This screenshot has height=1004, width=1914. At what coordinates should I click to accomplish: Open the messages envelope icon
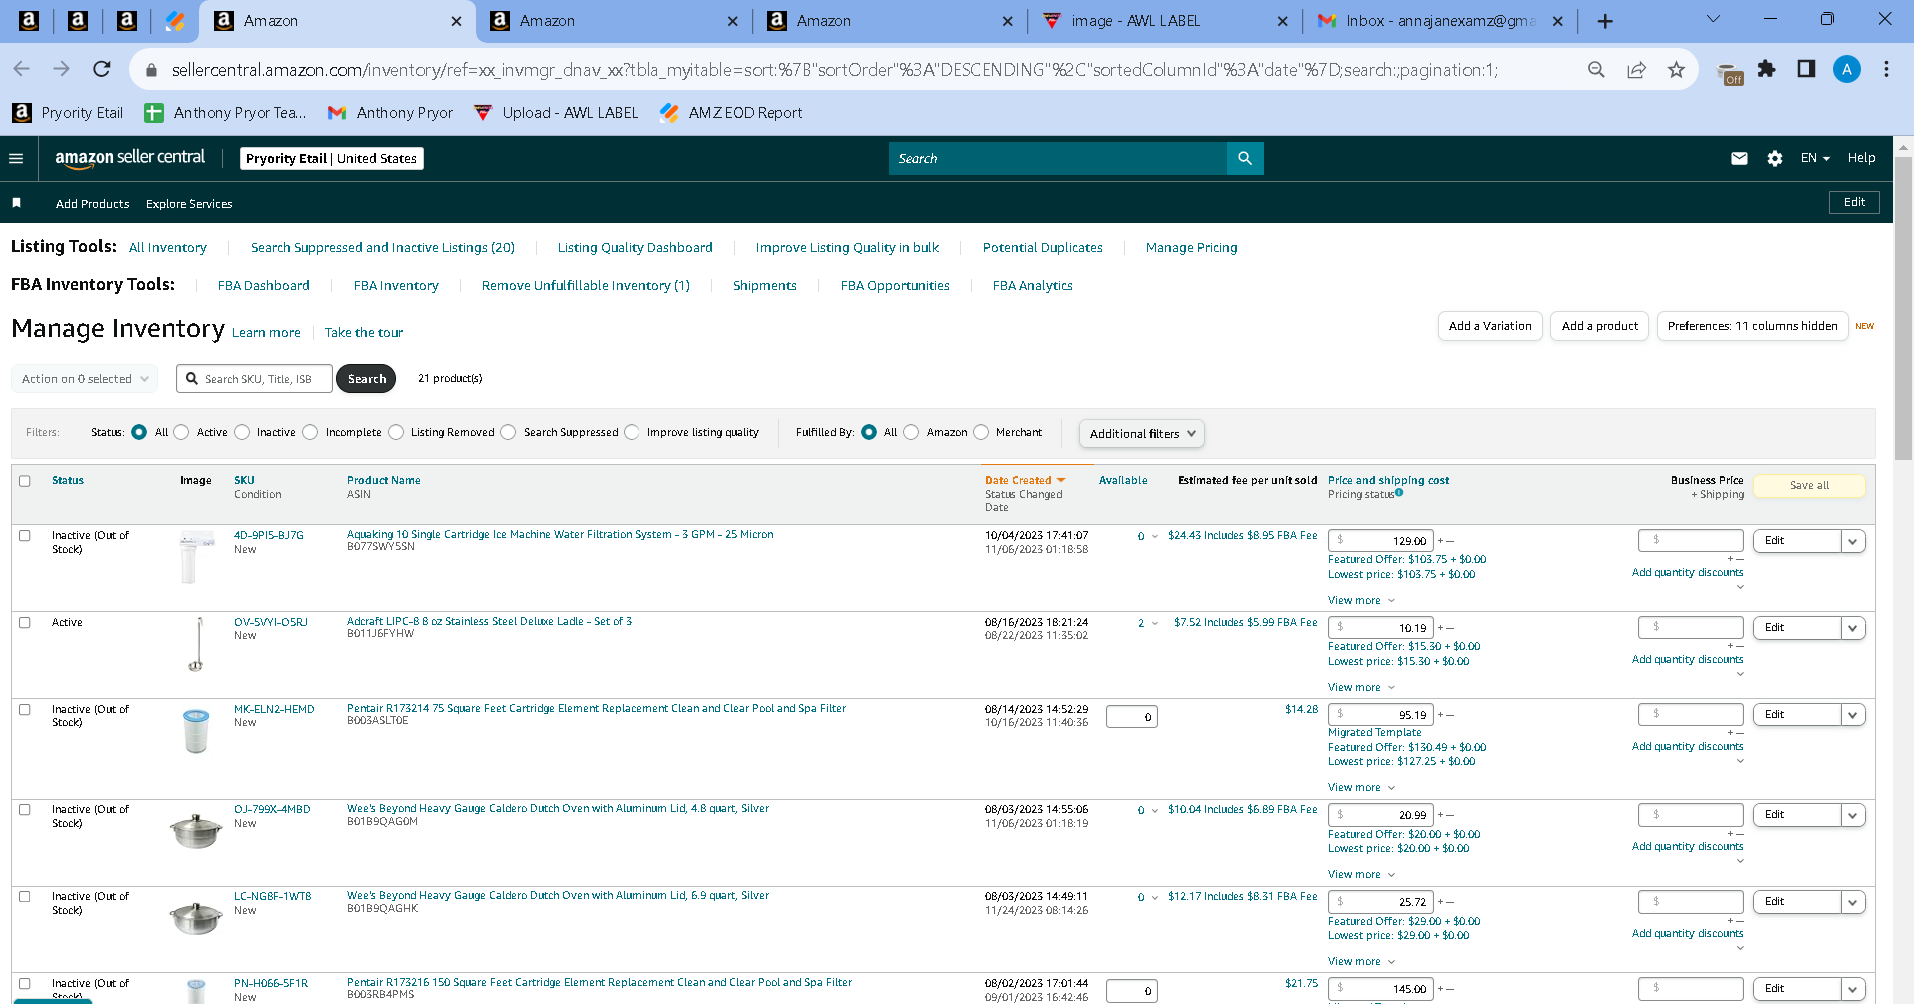click(x=1740, y=158)
